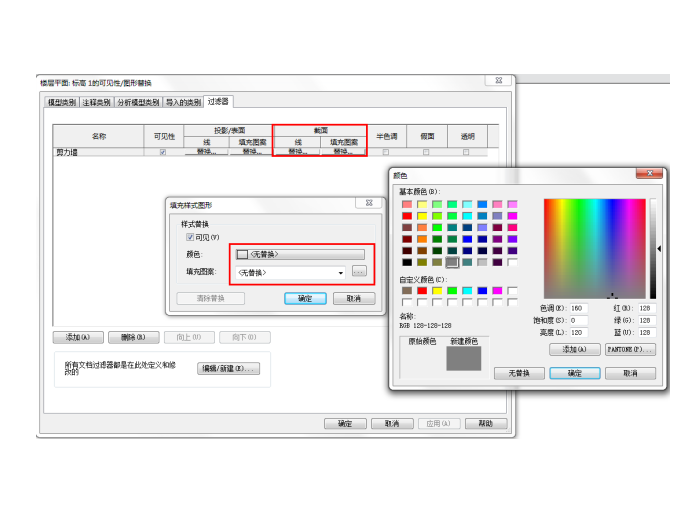
Task: Open the 填充图案 dropdown list
Action: pos(341,272)
